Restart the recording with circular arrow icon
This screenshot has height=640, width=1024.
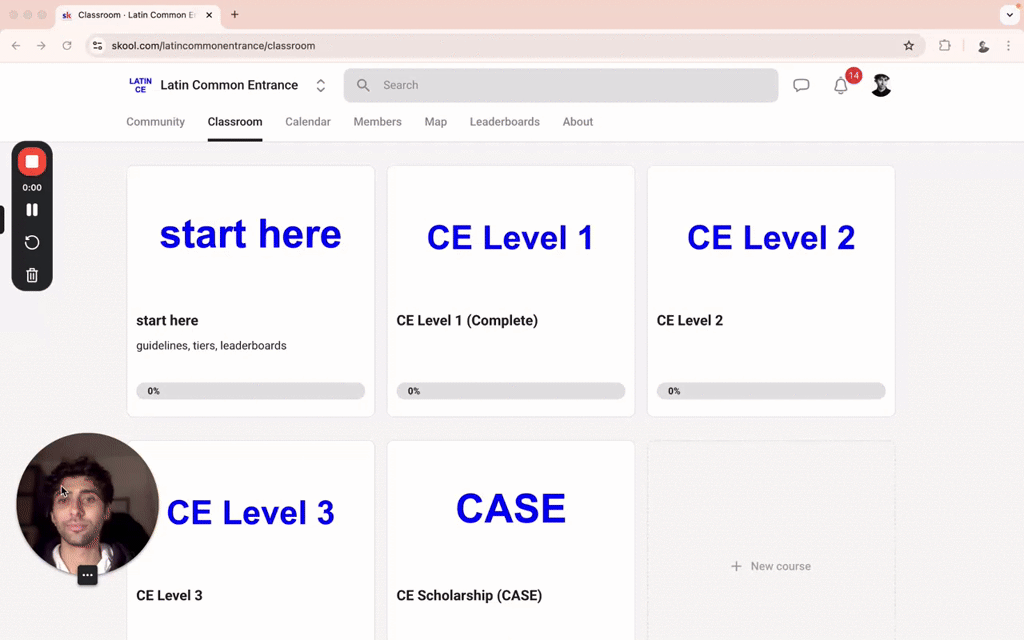(32, 242)
